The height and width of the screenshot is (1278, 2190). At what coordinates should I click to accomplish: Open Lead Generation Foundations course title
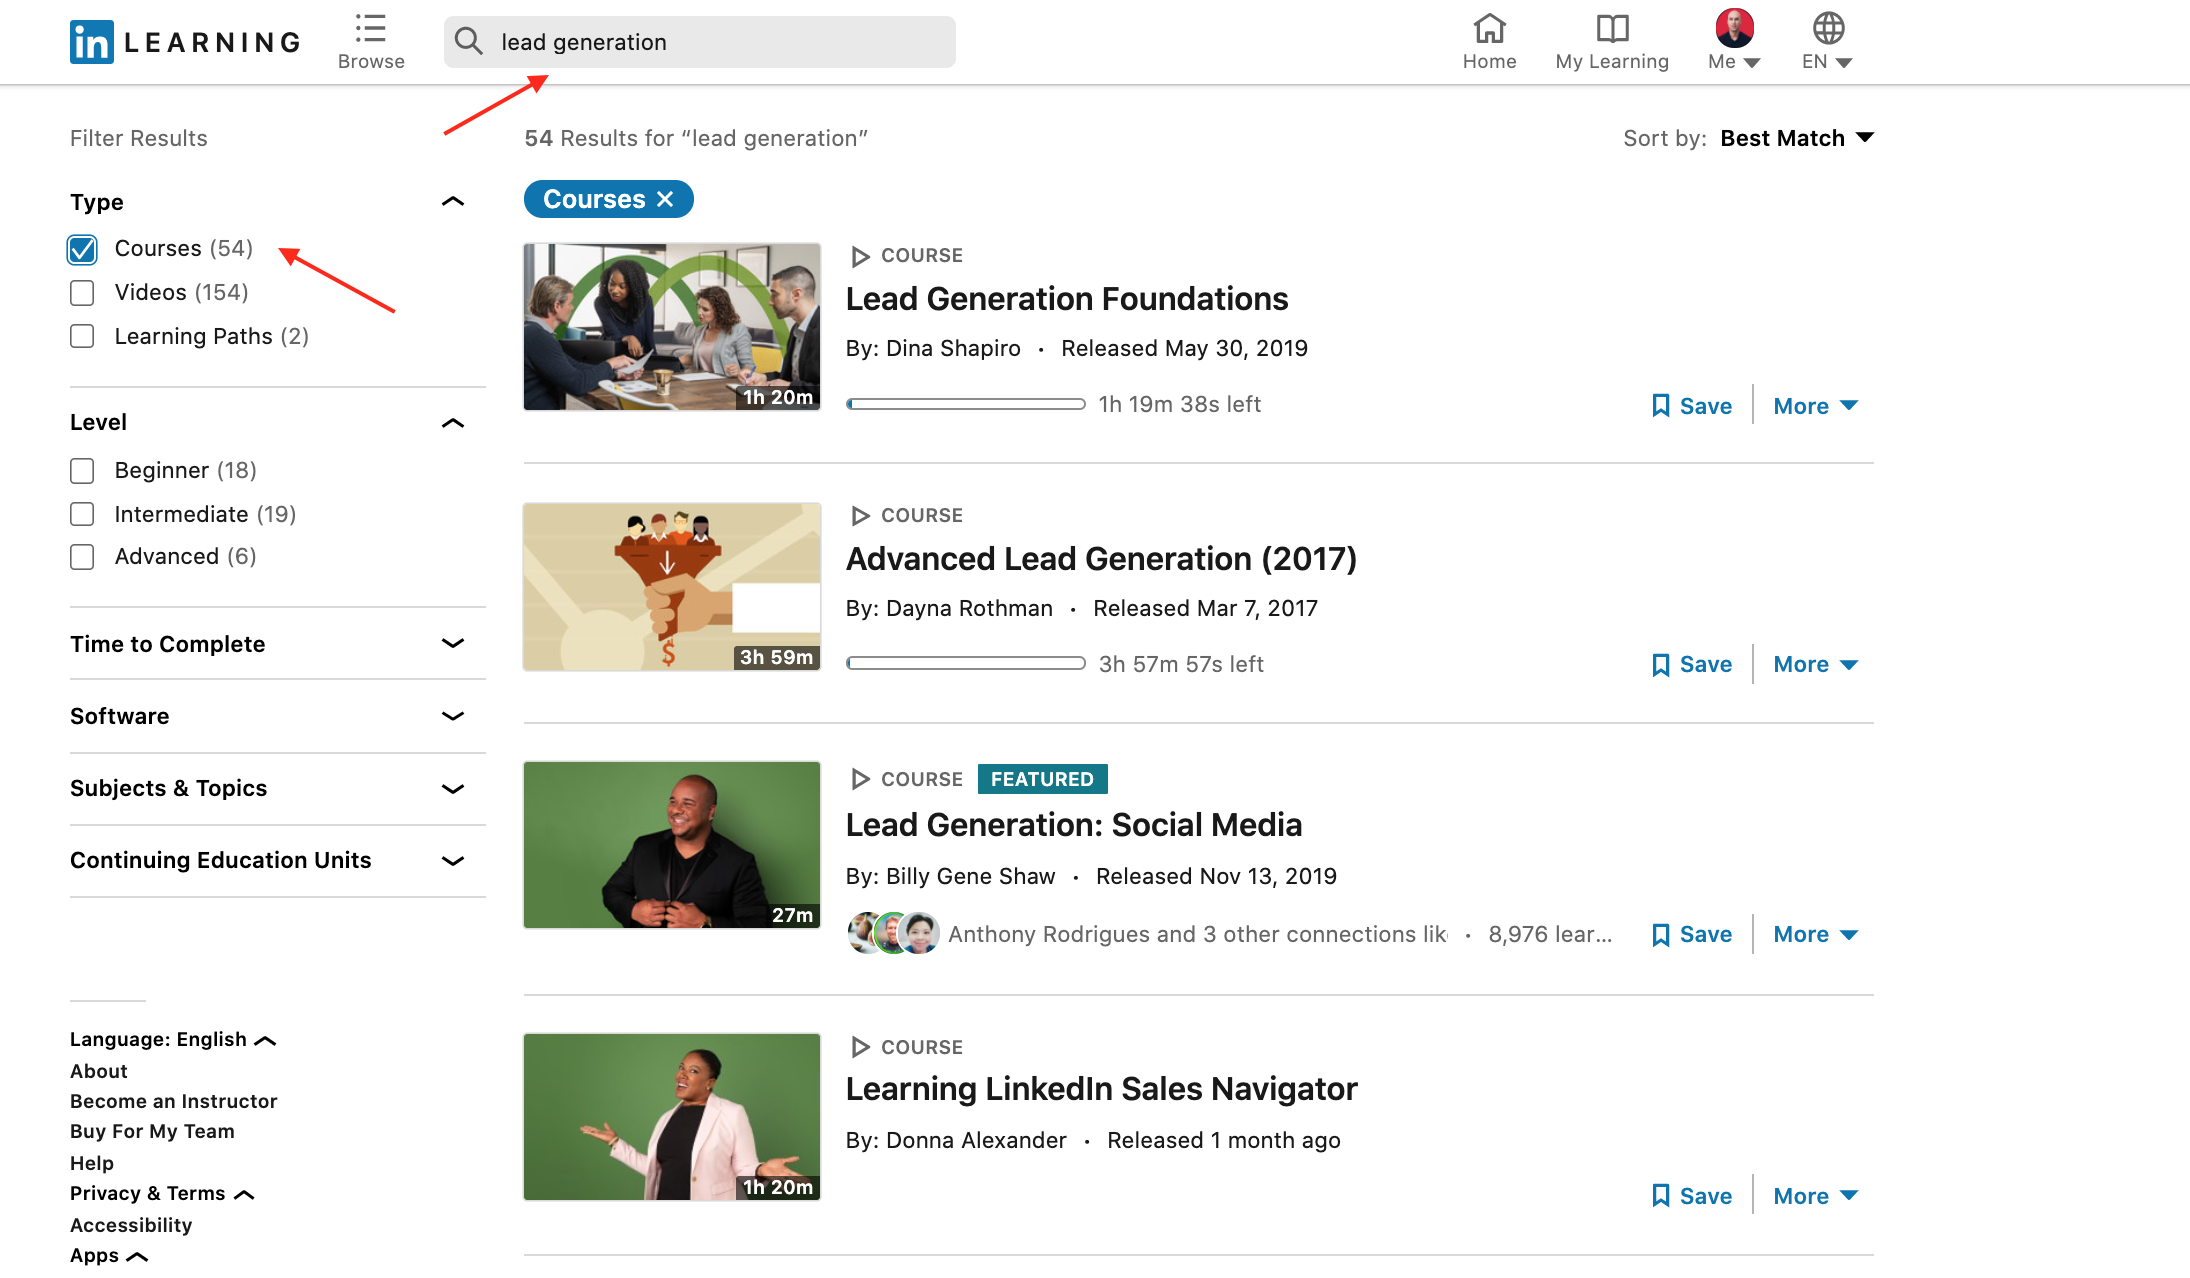tap(1067, 299)
